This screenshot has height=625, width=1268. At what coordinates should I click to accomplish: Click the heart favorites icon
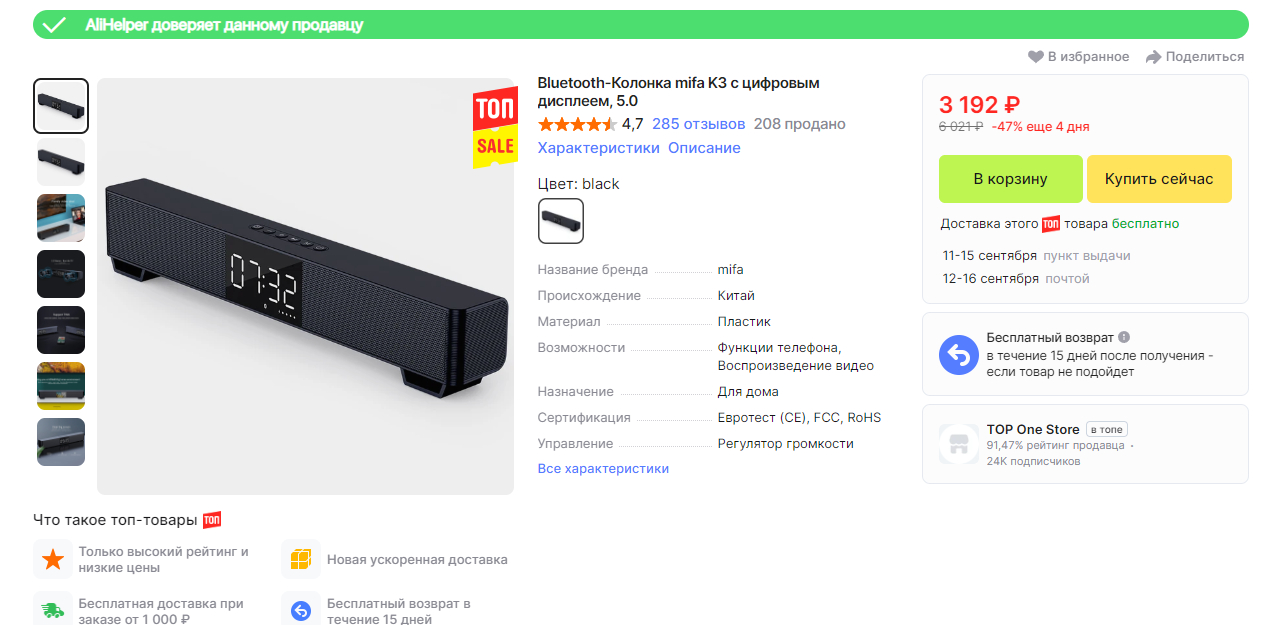[1036, 57]
